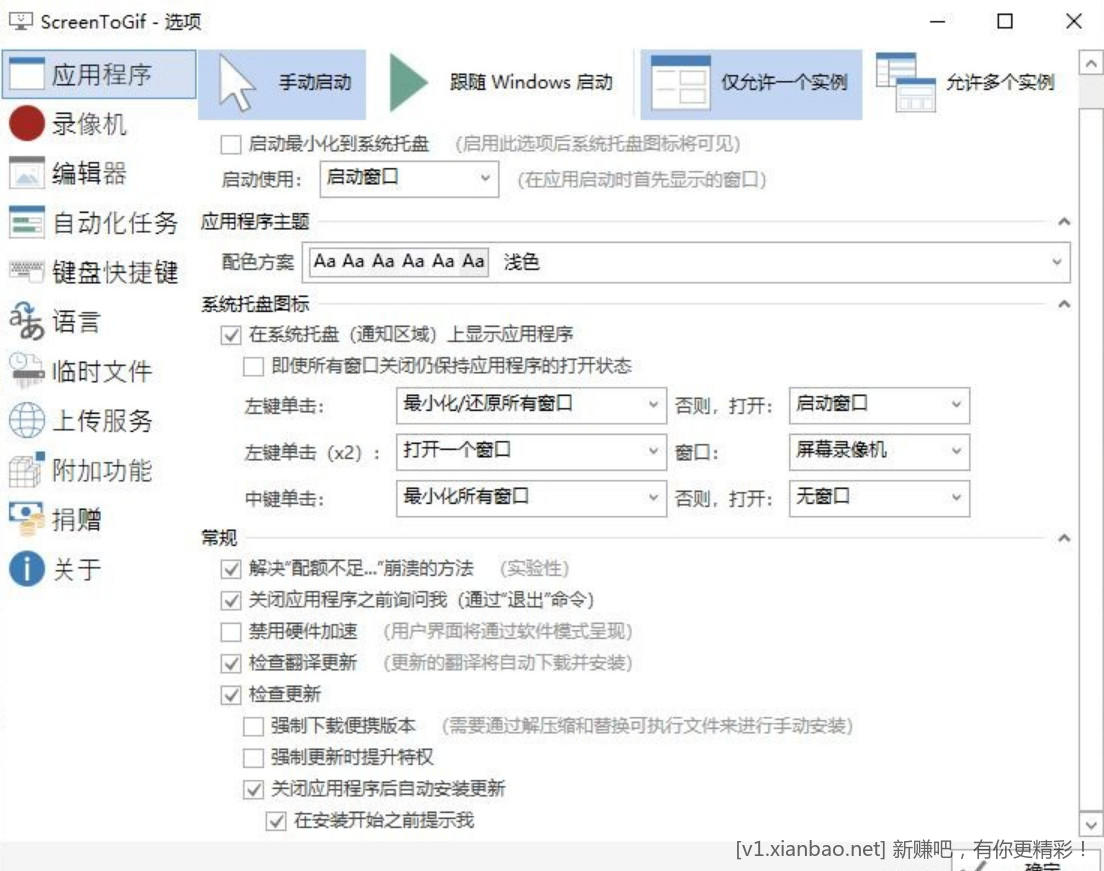The height and width of the screenshot is (871, 1104).
Task: Select 仅允许一个实例 option
Action: 751,84
